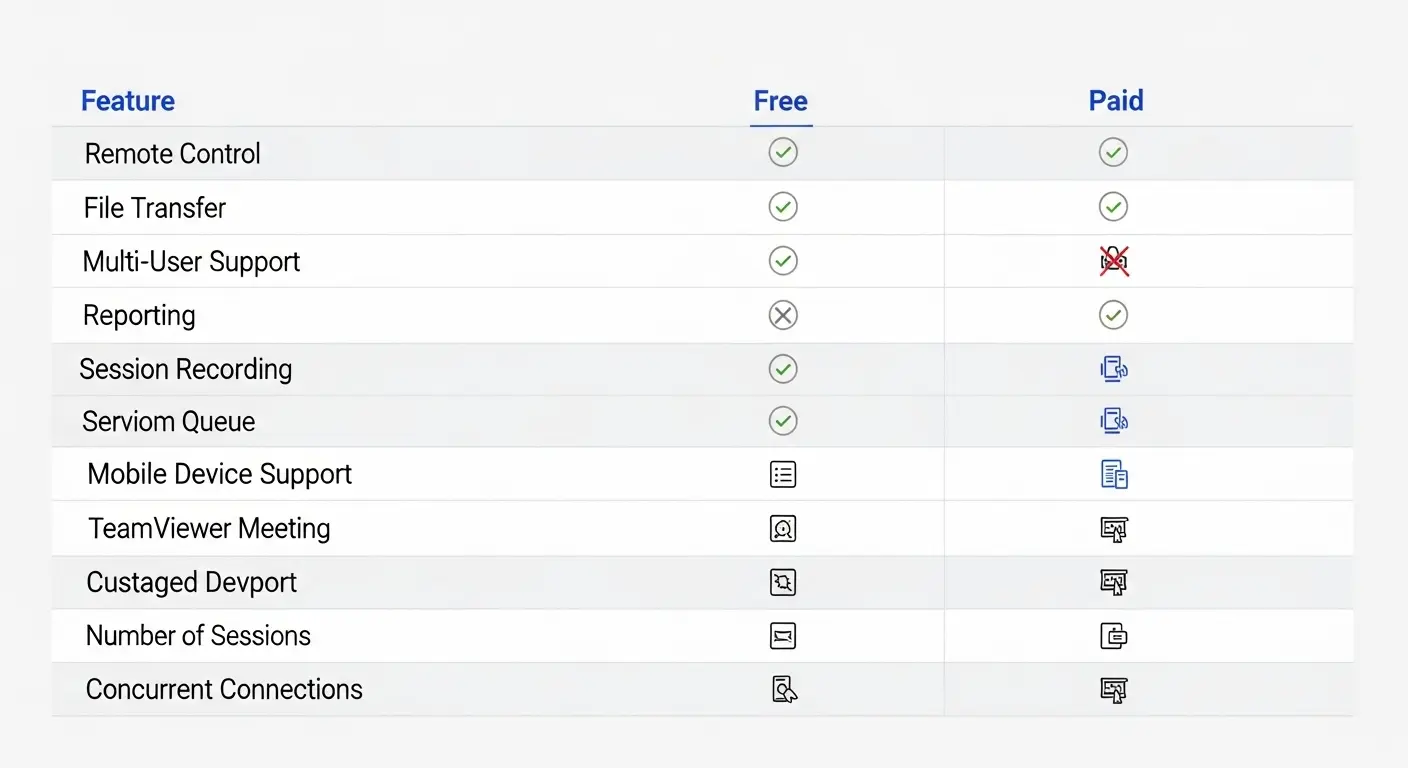Click the Number of Sessions Paid icon
Image resolution: width=1408 pixels, height=768 pixels.
[1114, 635]
